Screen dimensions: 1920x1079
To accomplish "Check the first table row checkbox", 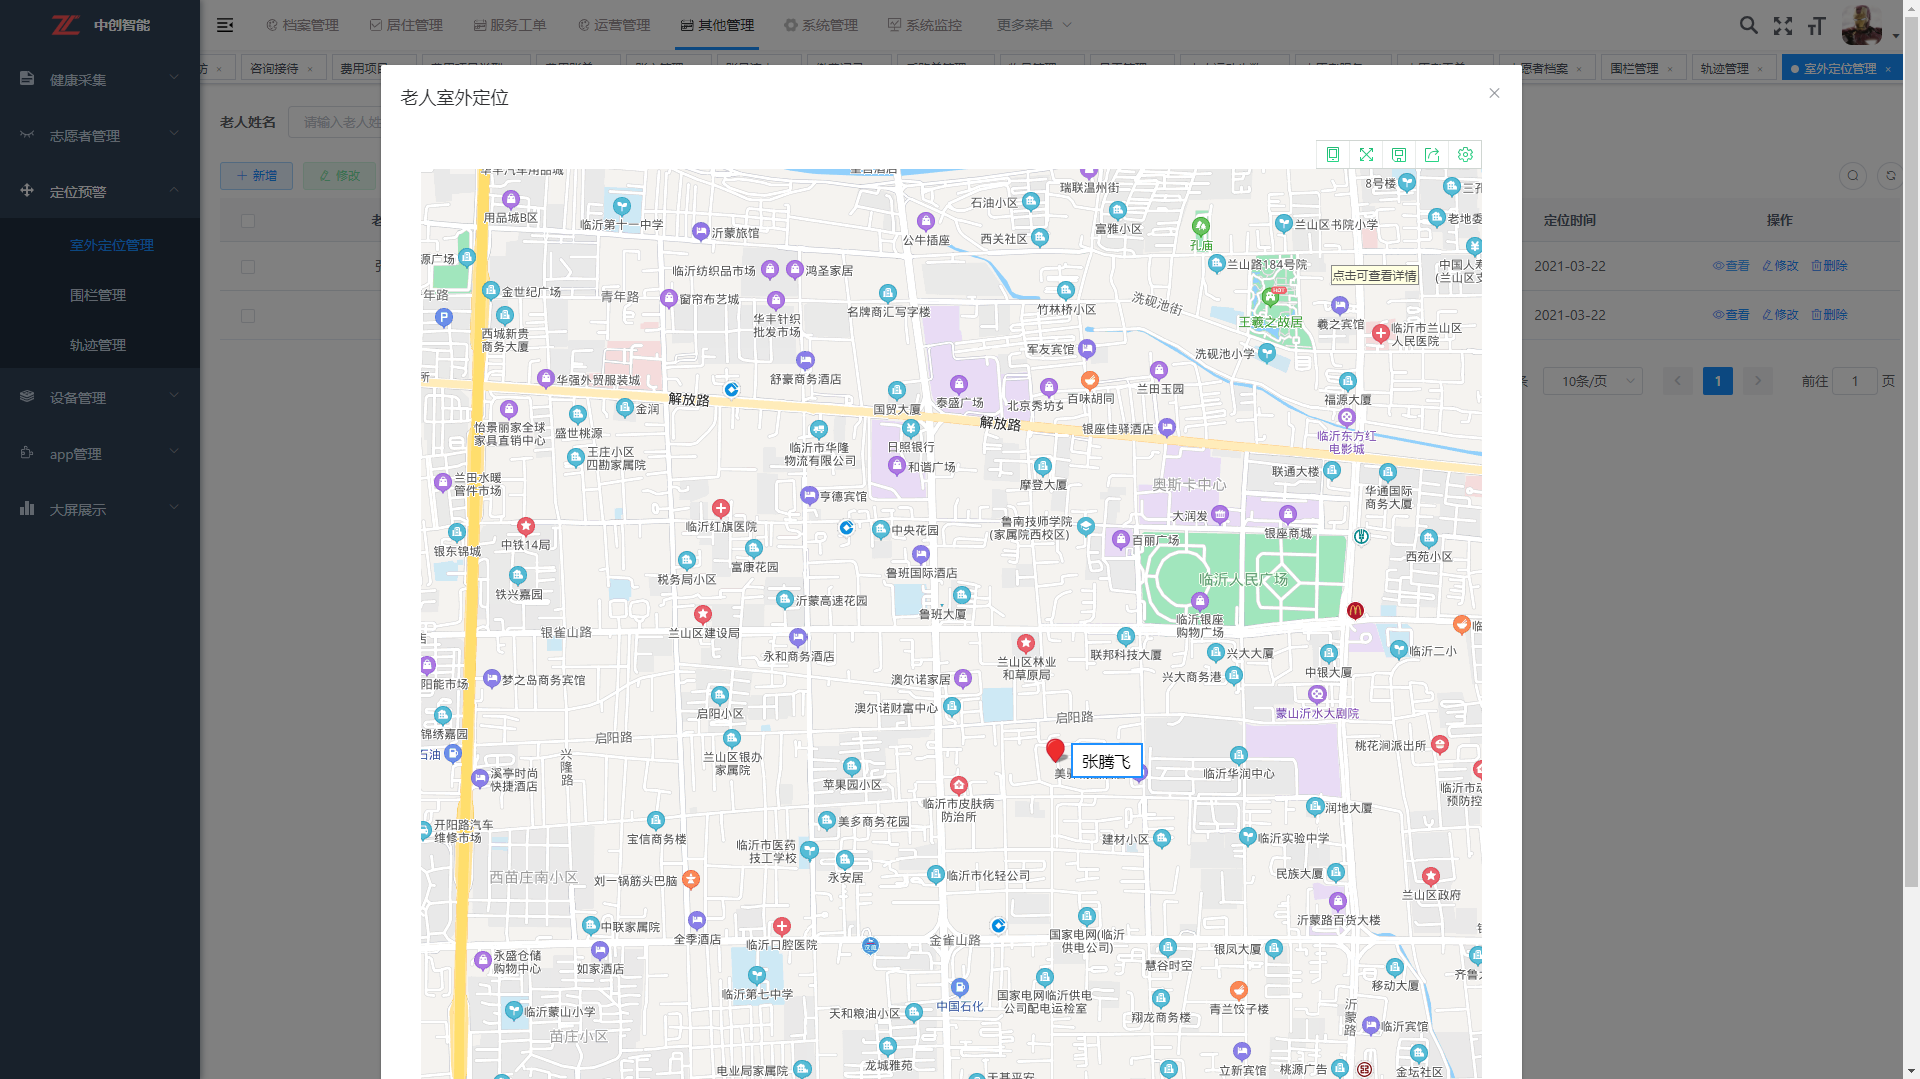I will [248, 267].
